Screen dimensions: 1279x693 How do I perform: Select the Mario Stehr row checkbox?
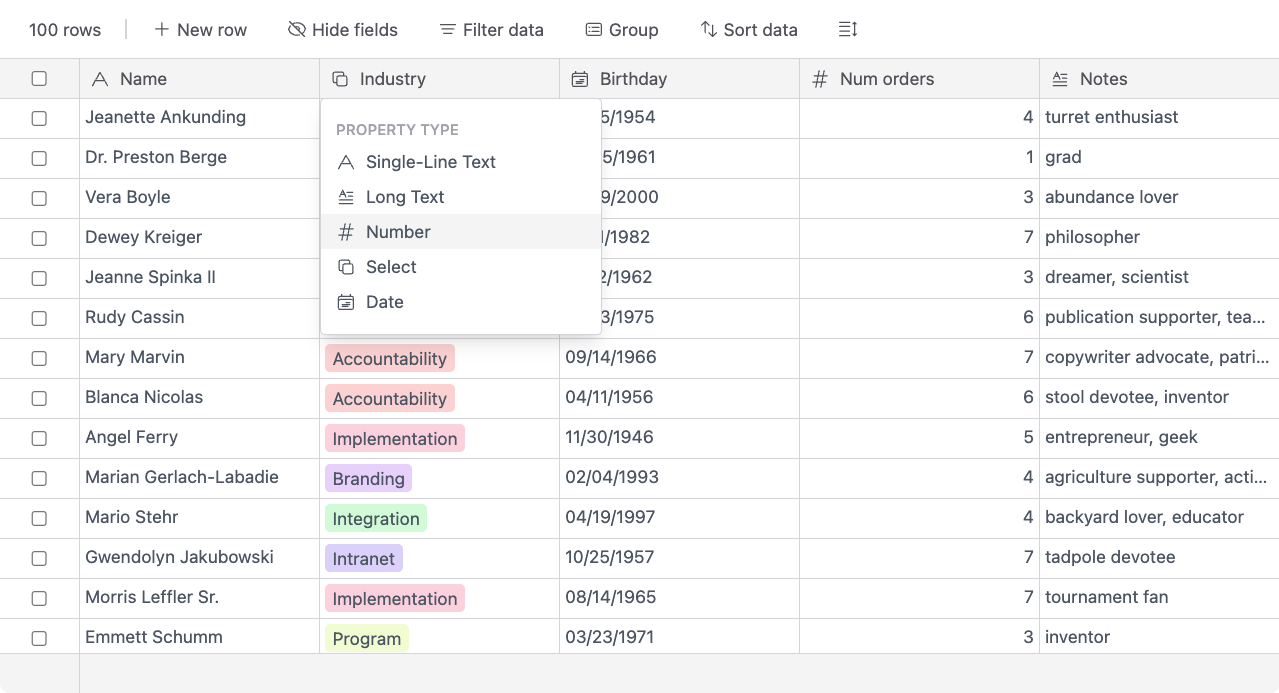pyautogui.click(x=39, y=518)
